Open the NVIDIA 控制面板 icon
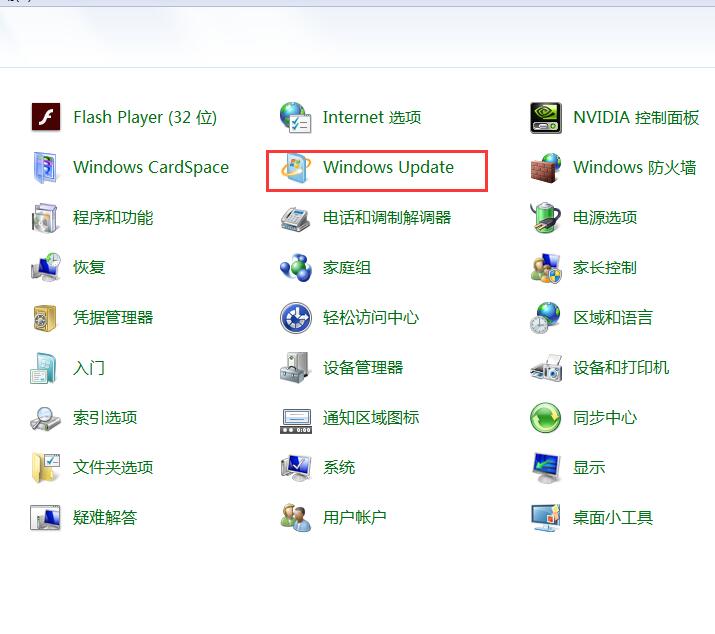The height and width of the screenshot is (634, 715). (545, 118)
